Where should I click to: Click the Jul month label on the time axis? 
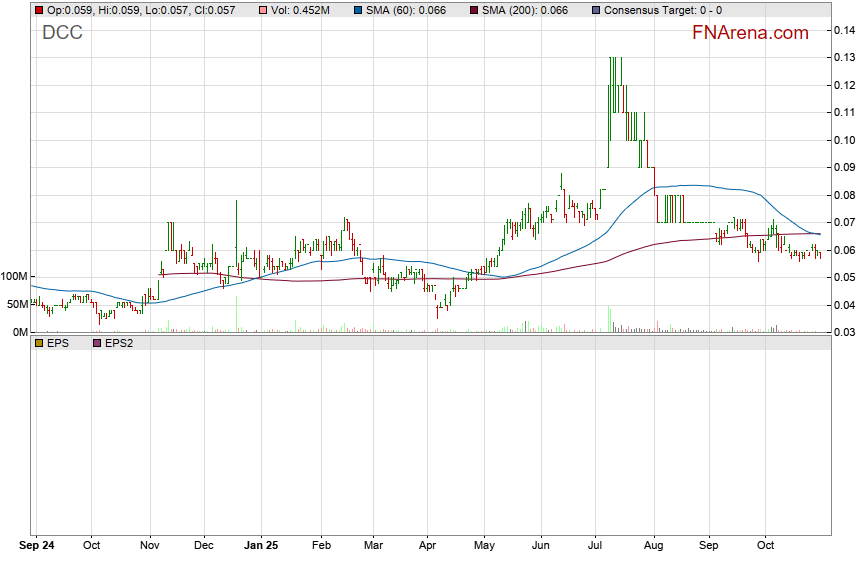[597, 547]
